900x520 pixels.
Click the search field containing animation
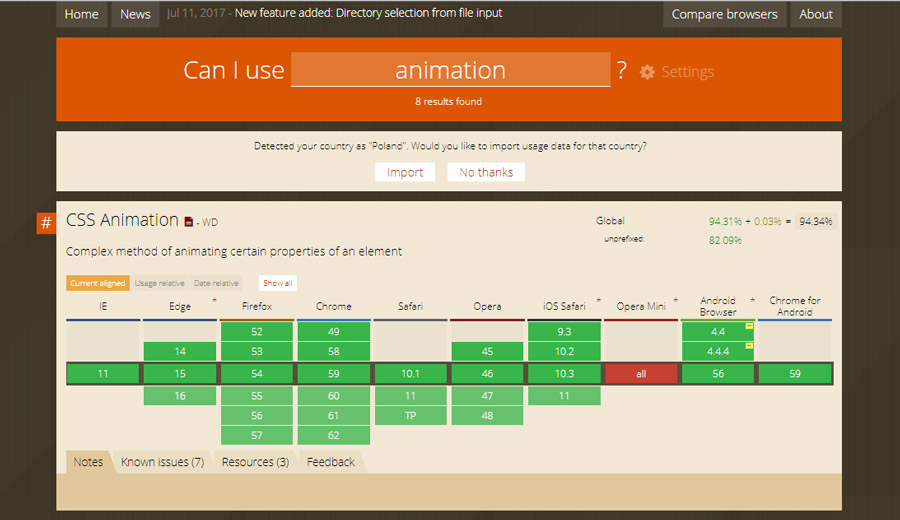pos(451,69)
